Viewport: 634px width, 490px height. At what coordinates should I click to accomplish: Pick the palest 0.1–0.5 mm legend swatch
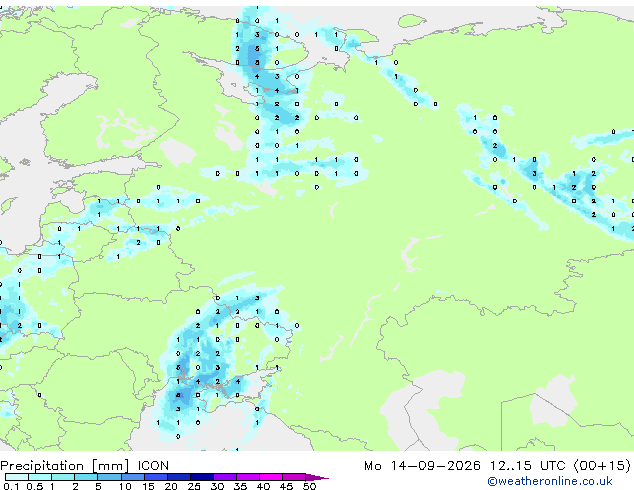click(x=17, y=477)
